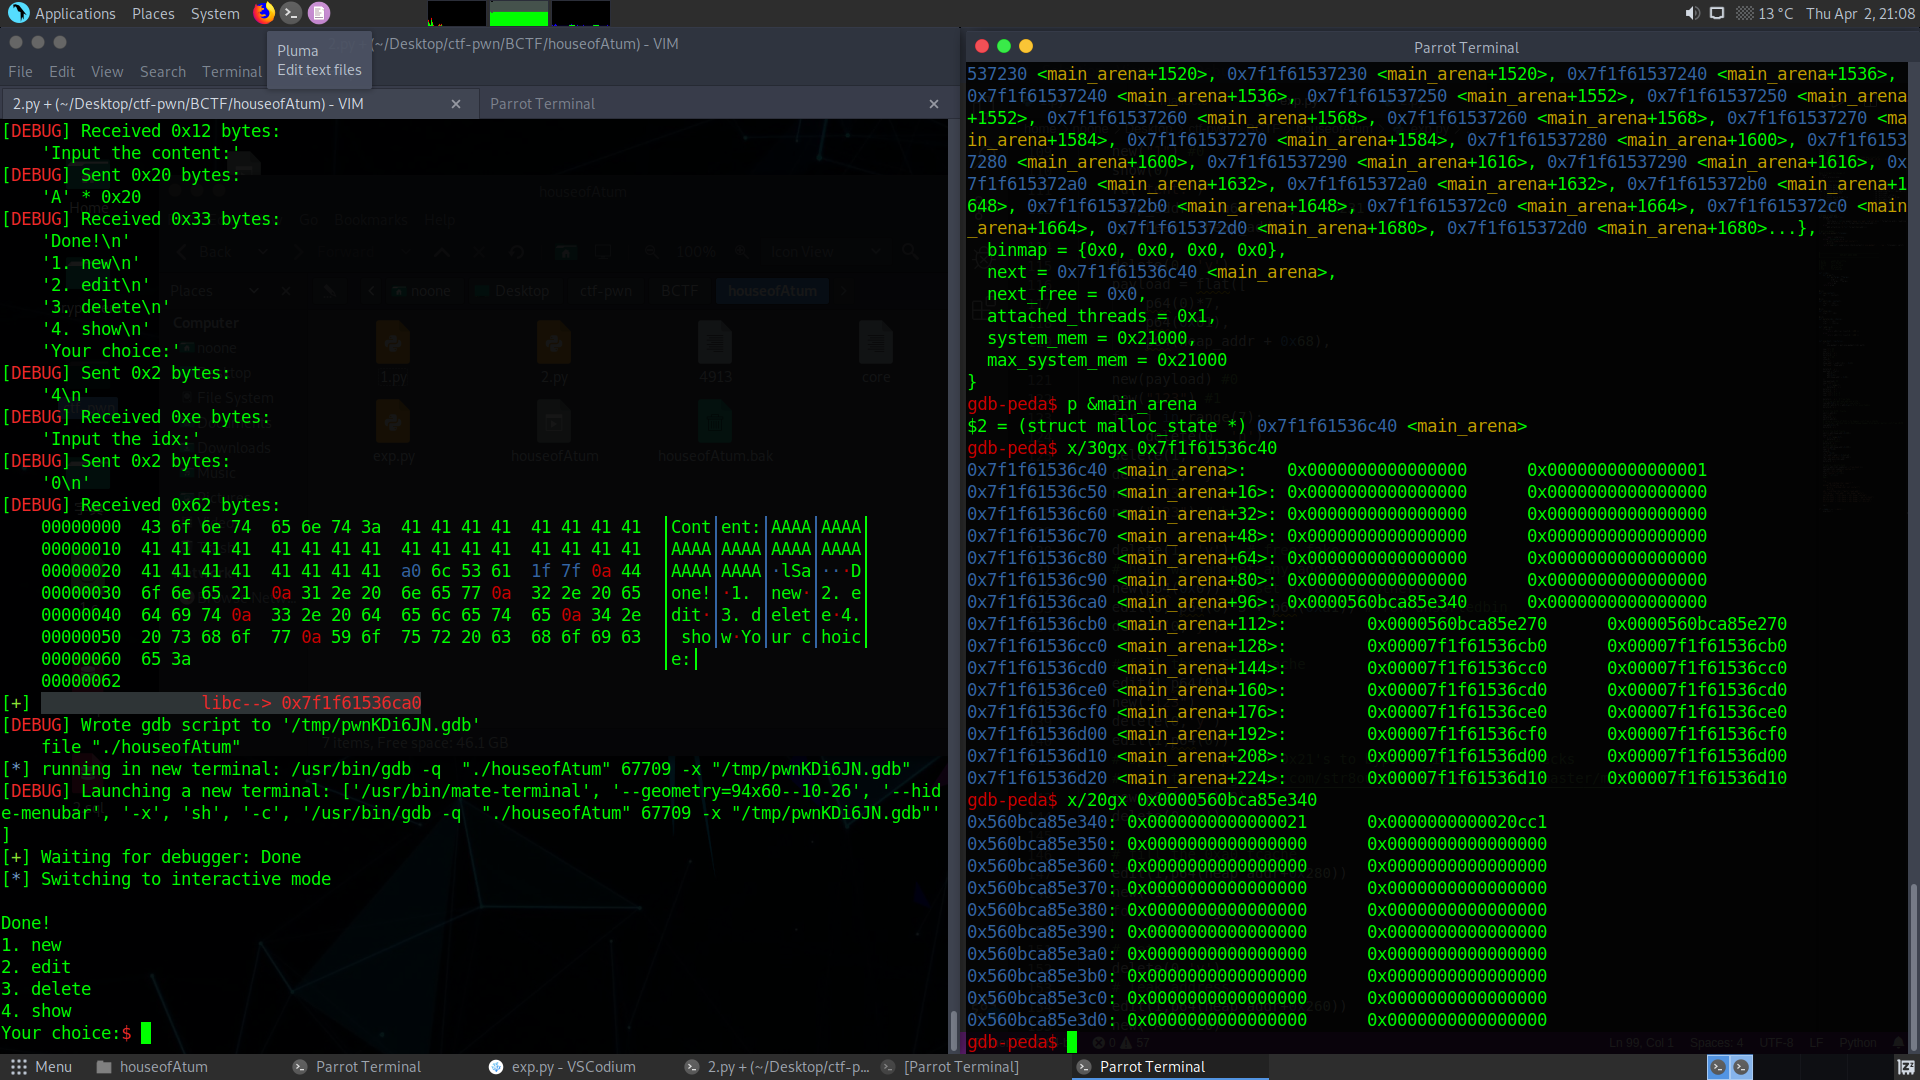The height and width of the screenshot is (1080, 1920).
Task: Click active Parrot Terminal taskbar entry
Action: tap(1170, 1067)
